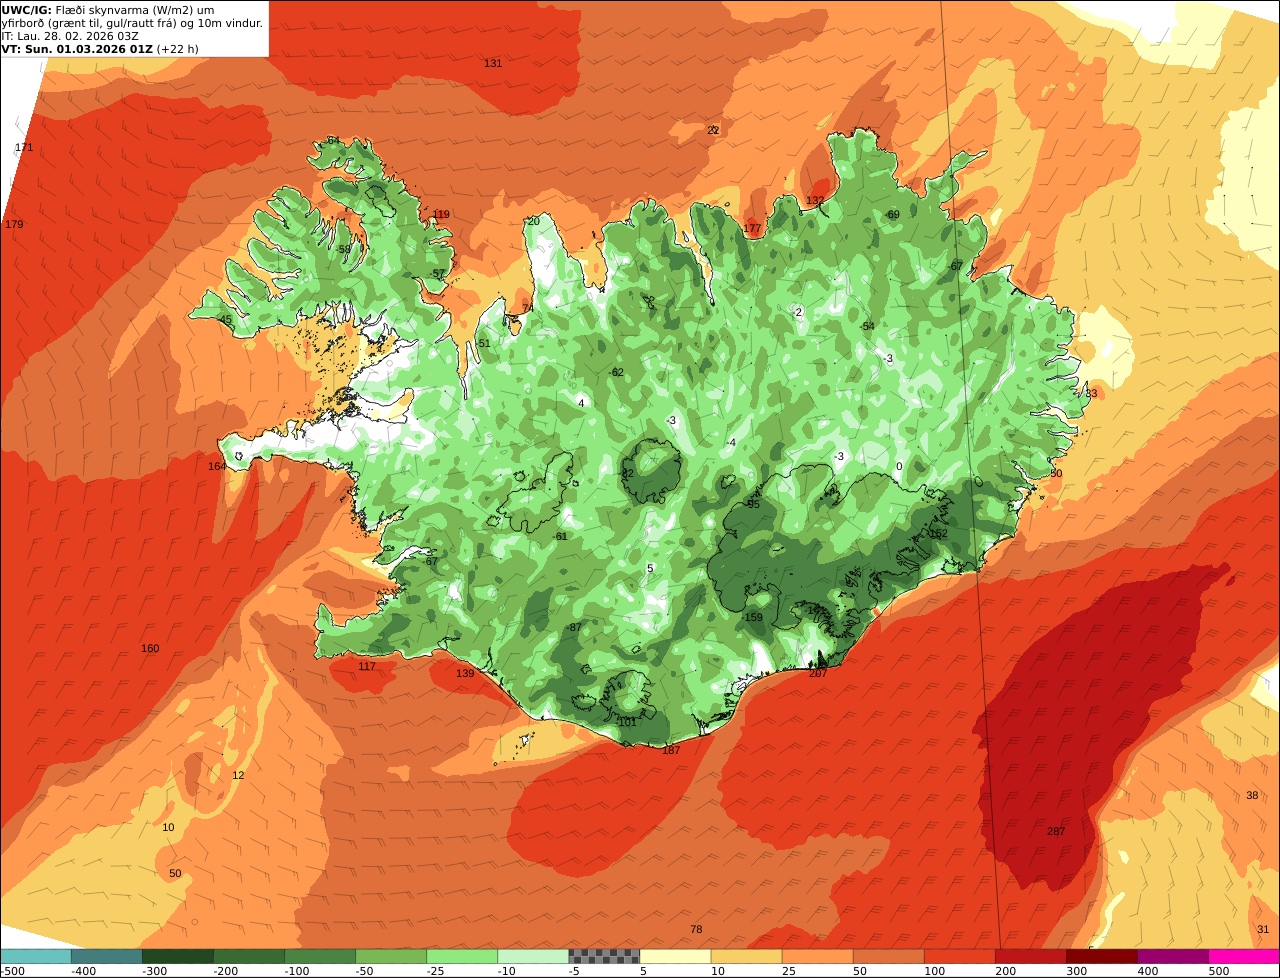Choose the red legend swatch between 100 and 200
The image size is (1280, 978).
pos(959,957)
